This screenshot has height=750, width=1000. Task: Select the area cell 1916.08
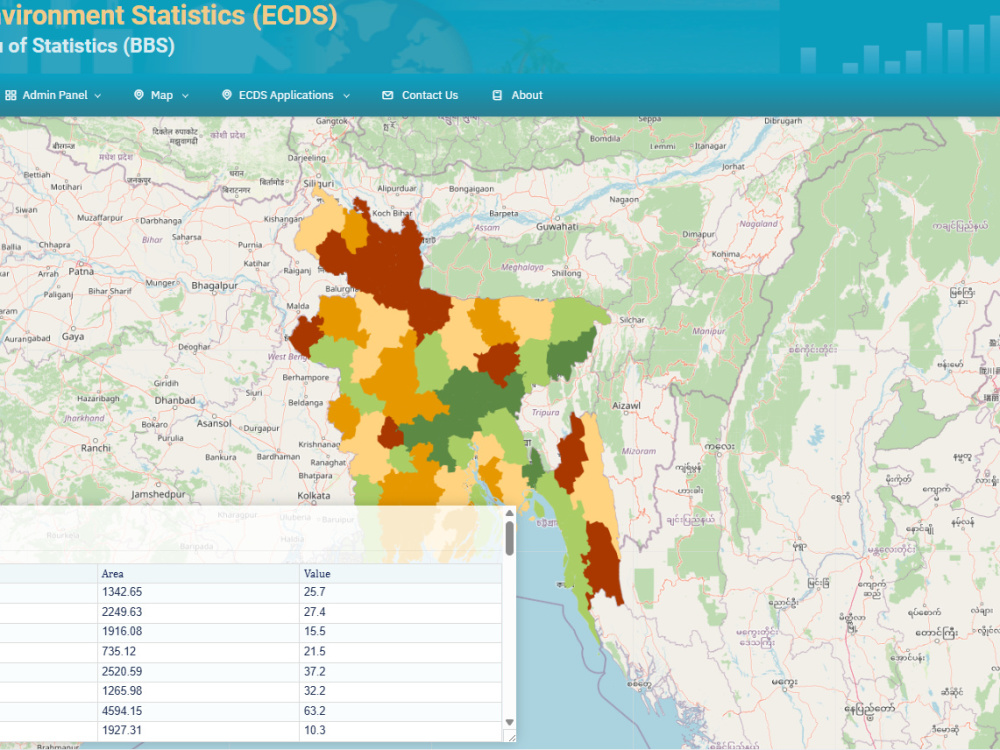(198, 631)
